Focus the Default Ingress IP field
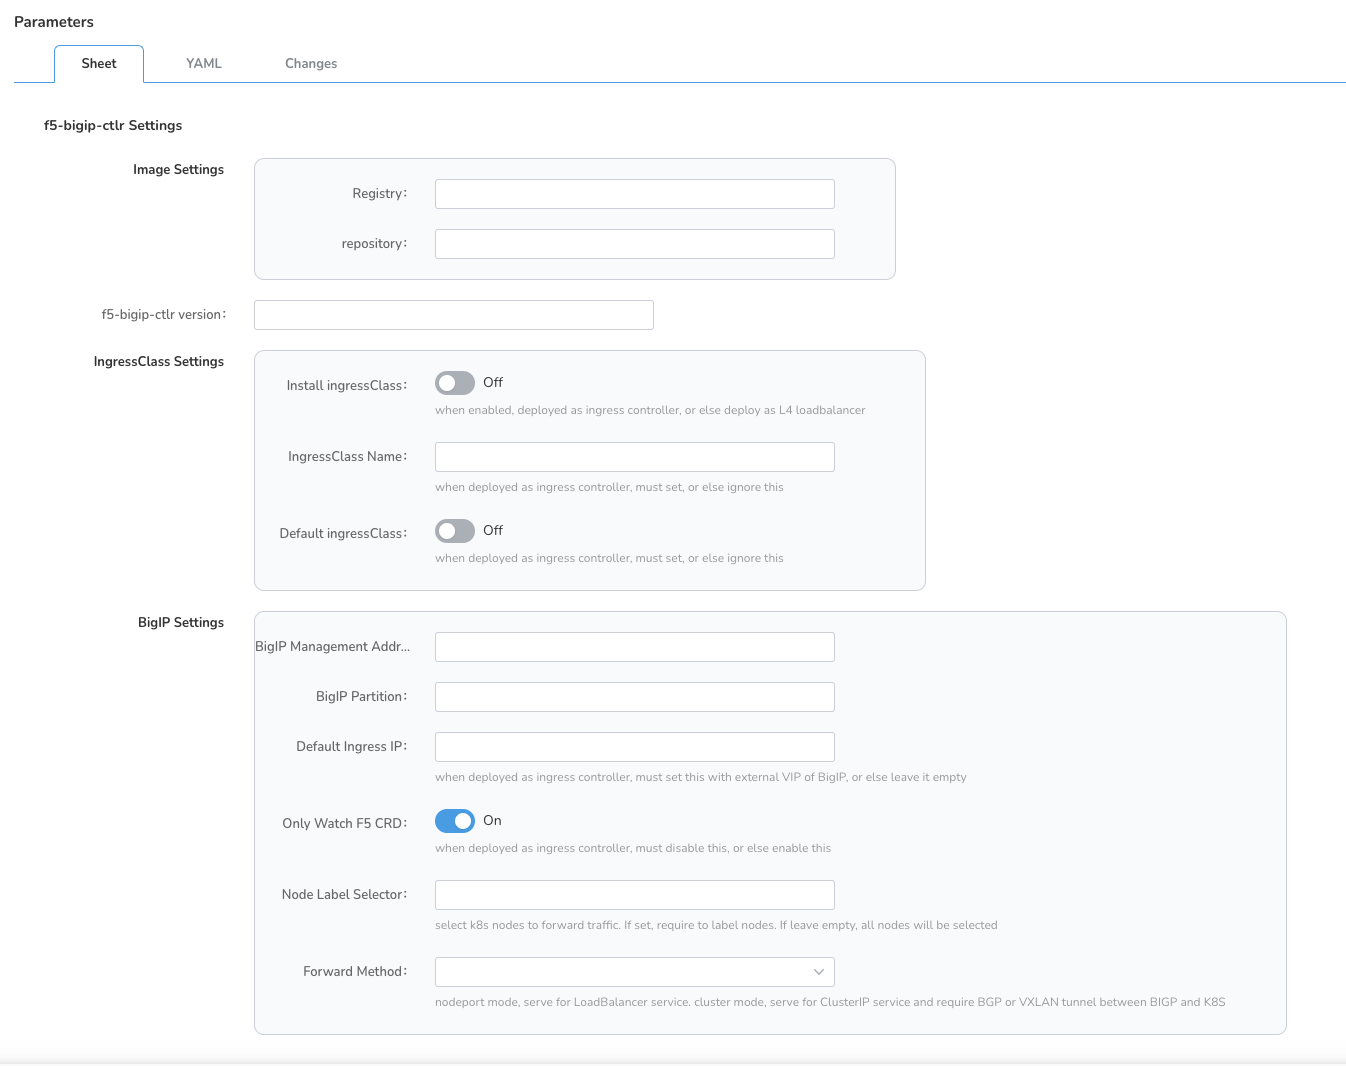 point(634,747)
